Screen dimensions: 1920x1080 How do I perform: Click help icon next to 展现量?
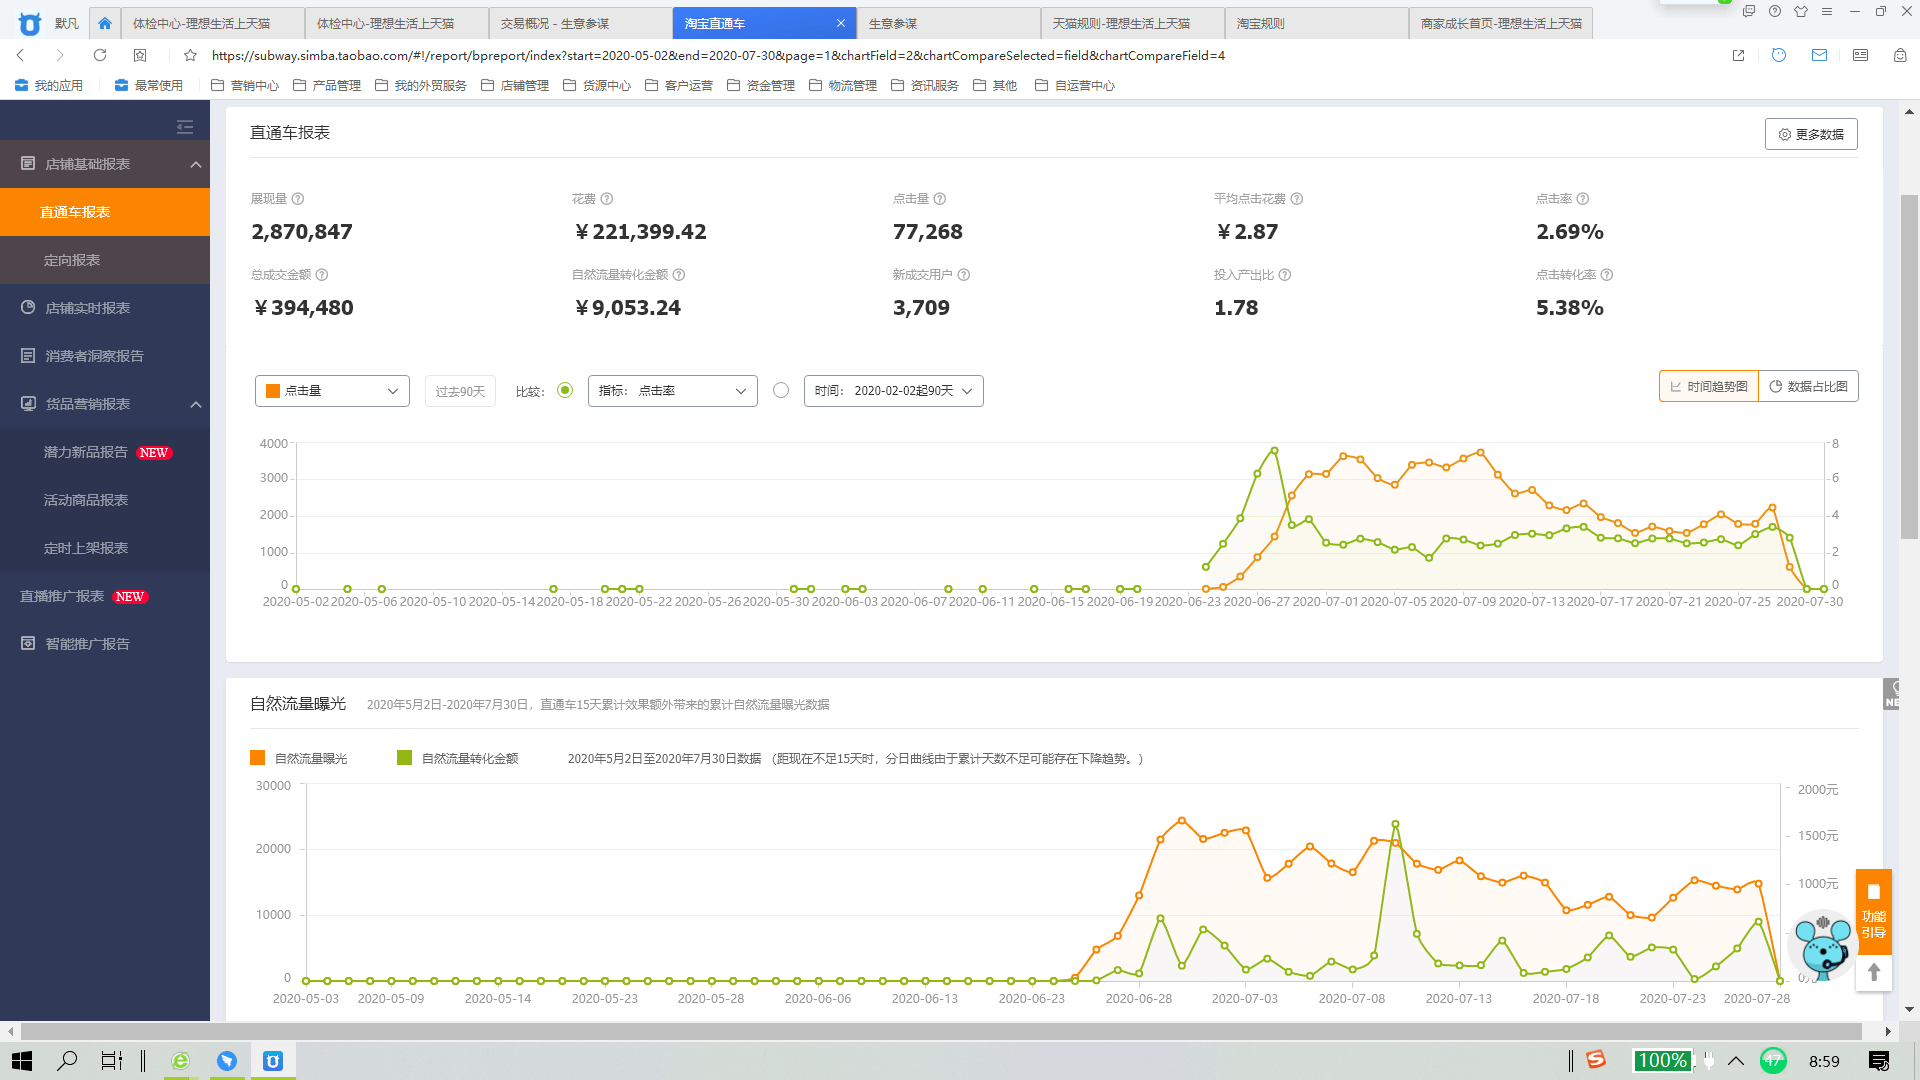coord(298,199)
